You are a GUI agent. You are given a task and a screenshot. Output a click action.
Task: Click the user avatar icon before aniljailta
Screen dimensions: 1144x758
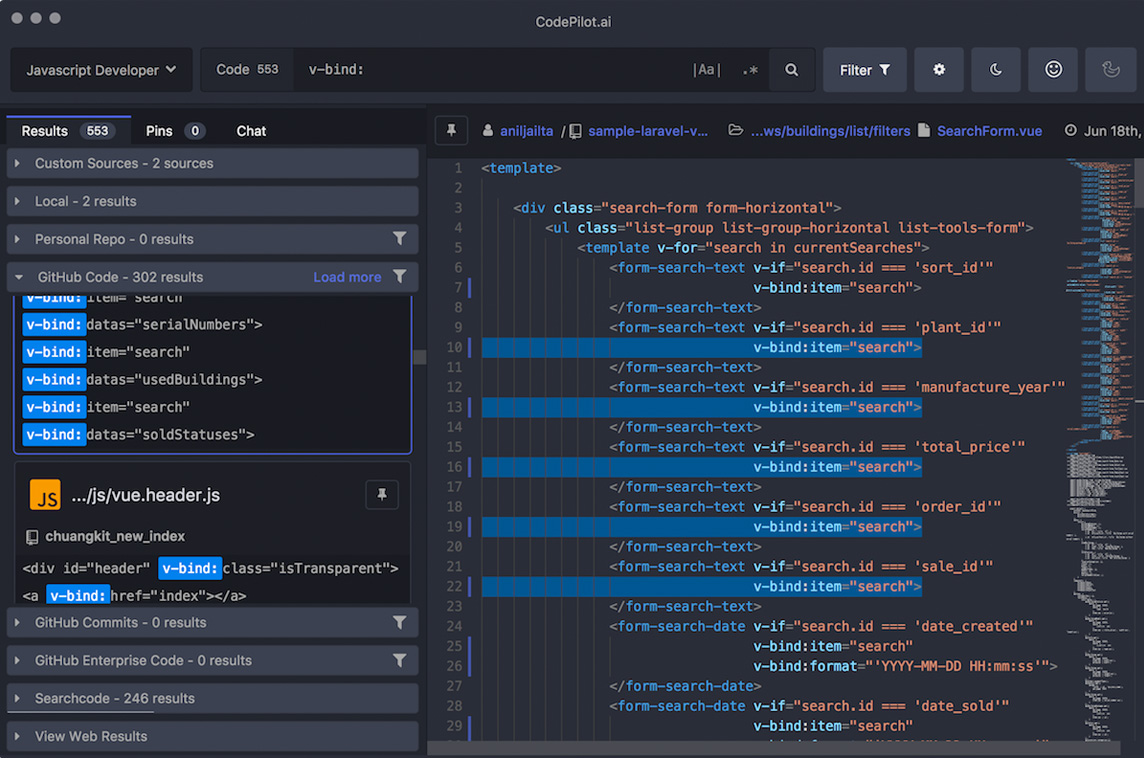(x=487, y=131)
